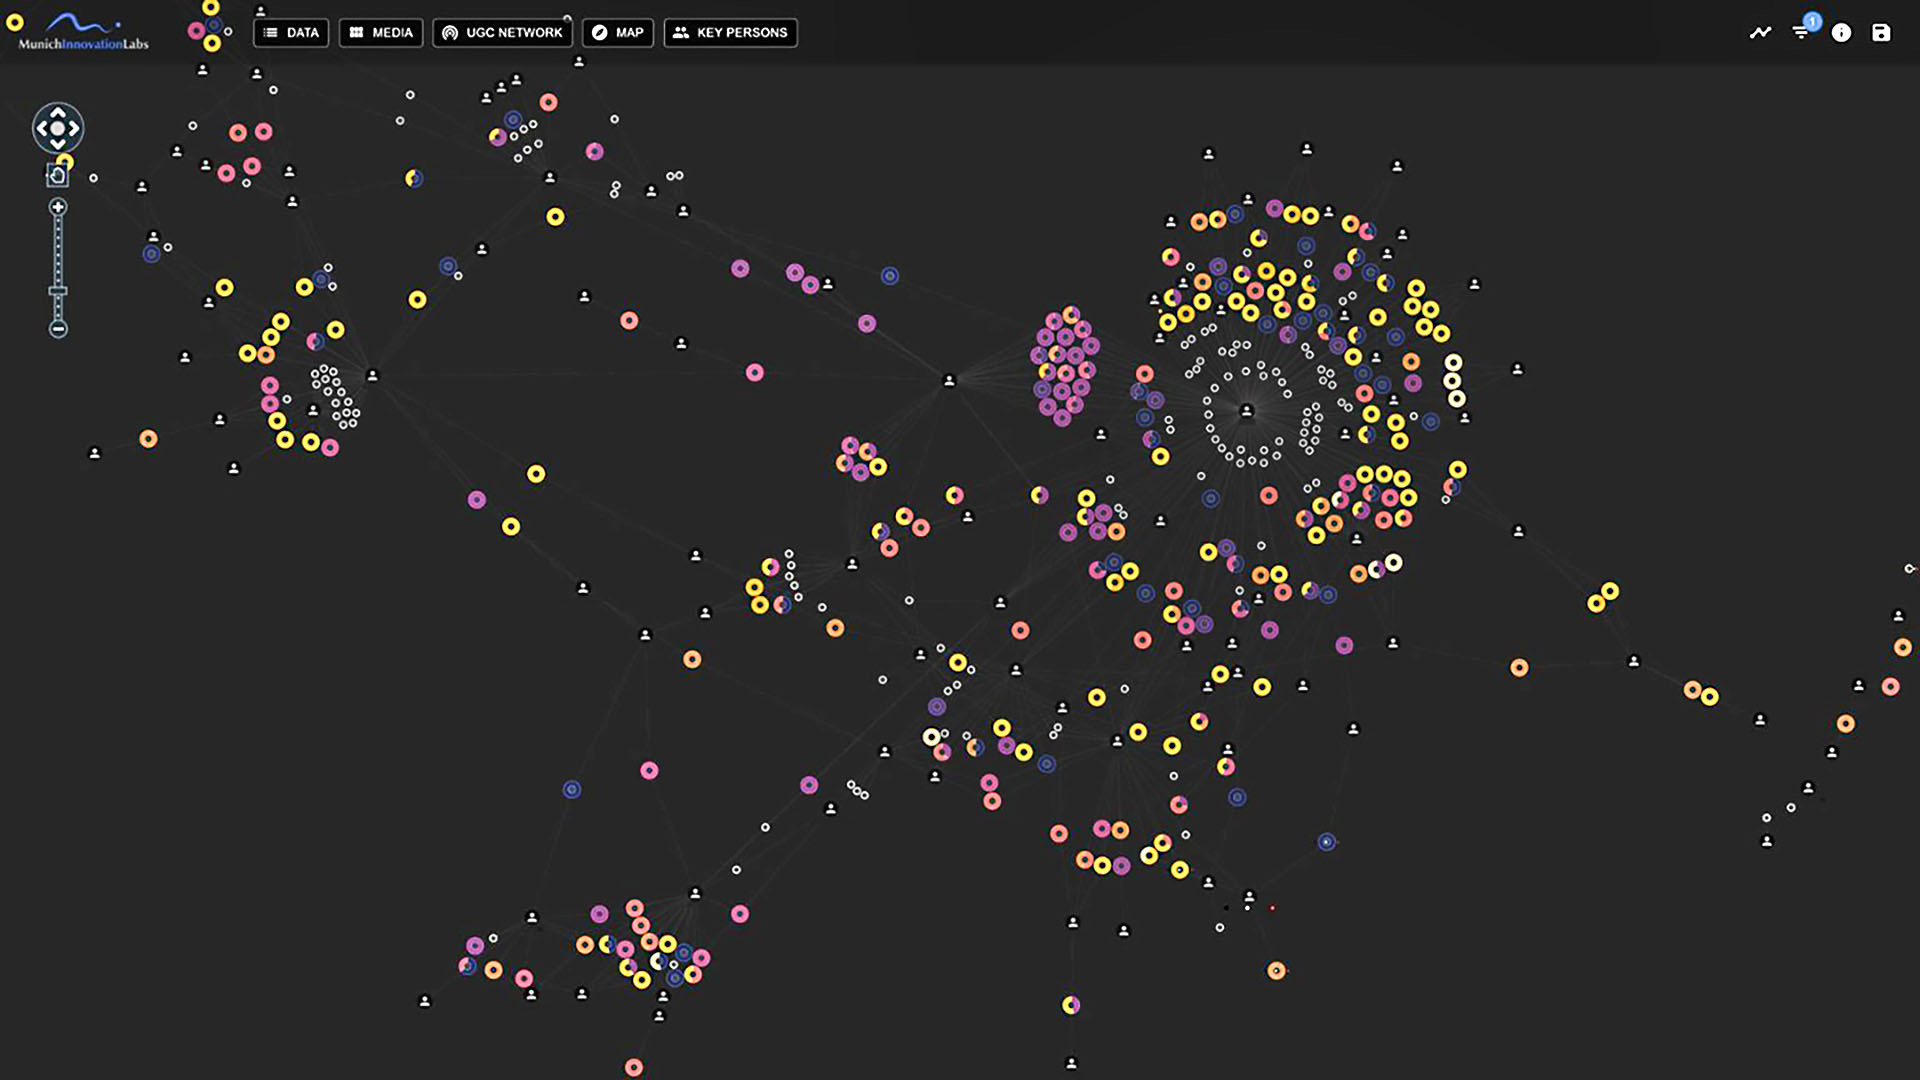Viewport: 1920px width, 1080px height.
Task: Select person hub node beside left white-ring cluster
Action: pyautogui.click(x=372, y=376)
